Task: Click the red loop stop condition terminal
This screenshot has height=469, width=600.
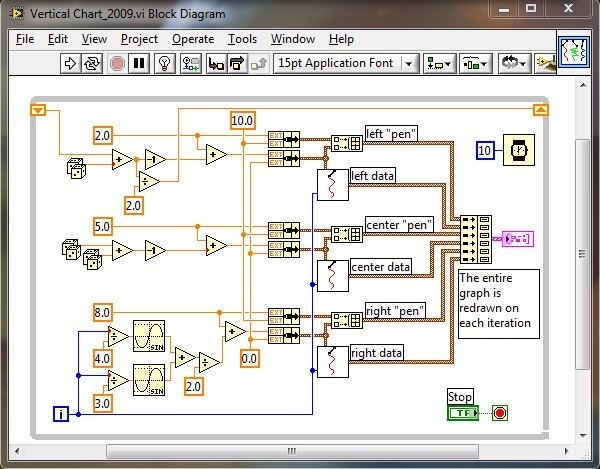Action: click(500, 412)
